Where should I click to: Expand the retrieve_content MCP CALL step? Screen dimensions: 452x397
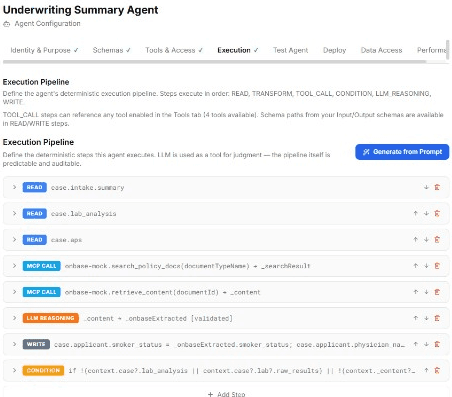14,292
